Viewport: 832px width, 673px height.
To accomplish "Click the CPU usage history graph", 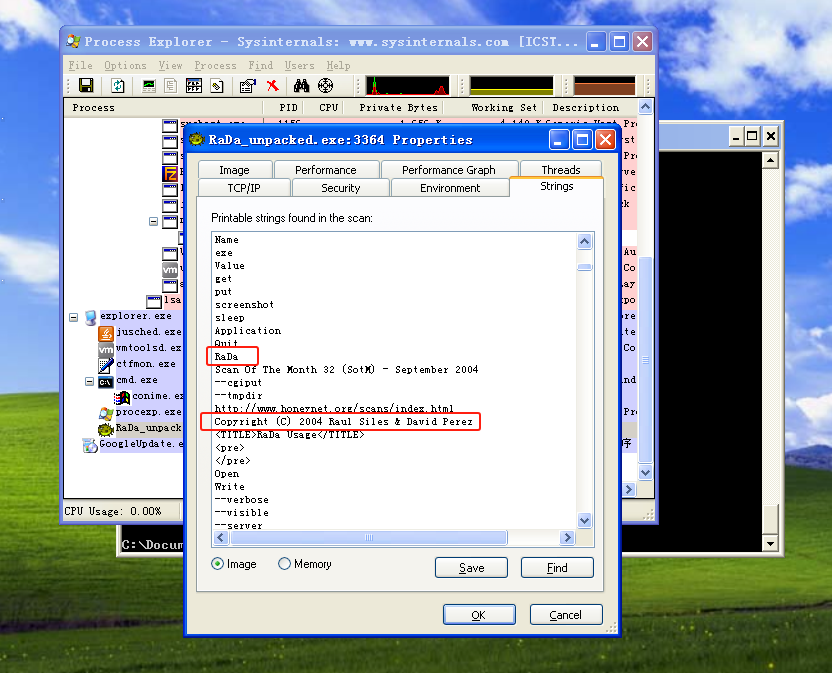I will coord(408,85).
